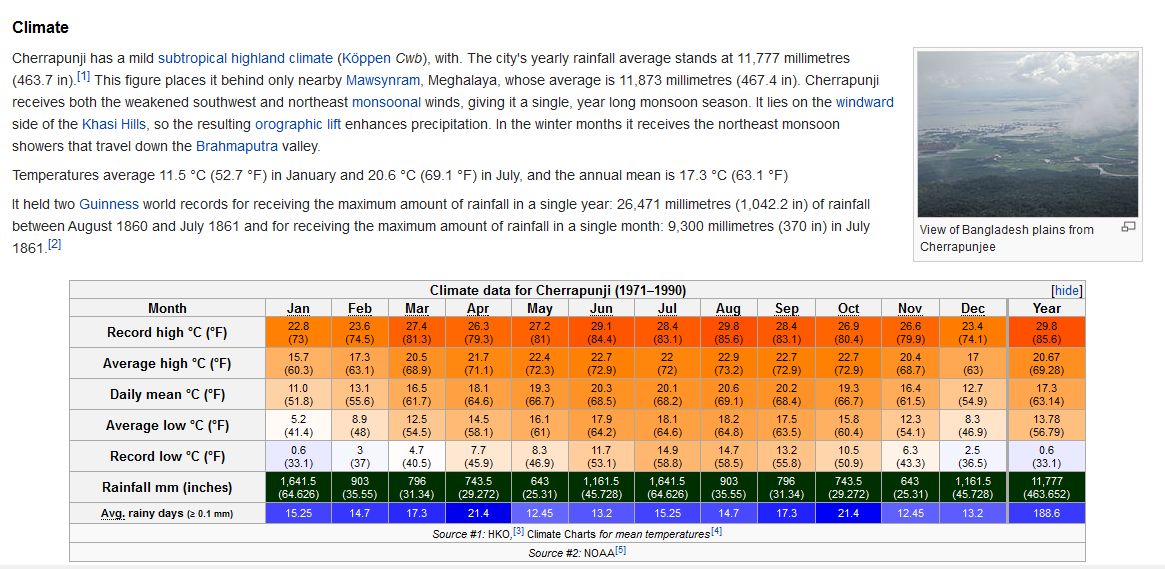Open footnote [4] after mean temperatures
Image resolution: width=1165 pixels, height=569 pixels.
tap(716, 530)
